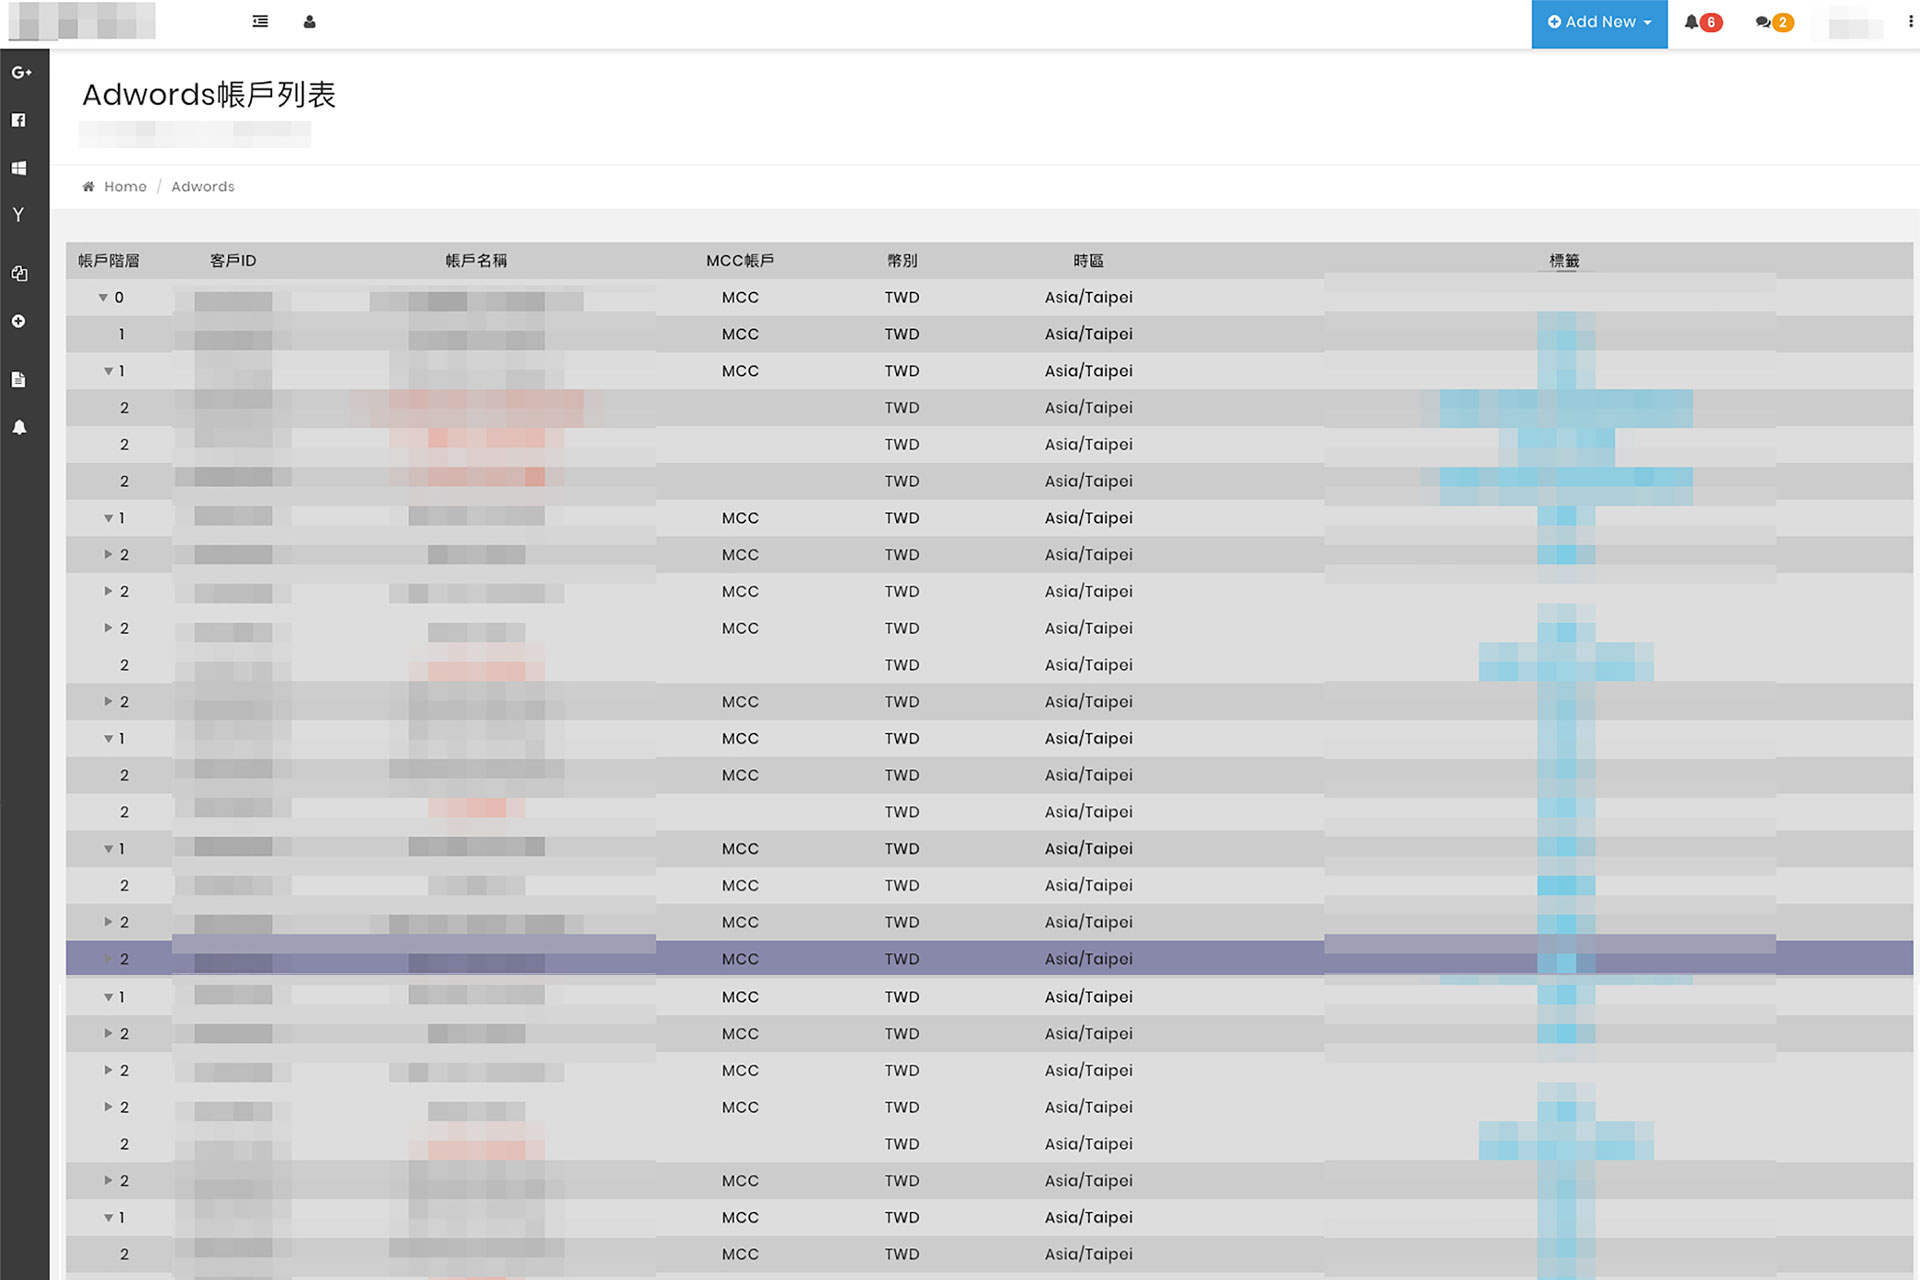Viewport: 1920px width, 1280px height.
Task: Click the Adwords帳戶列表 page title
Action: click(209, 95)
